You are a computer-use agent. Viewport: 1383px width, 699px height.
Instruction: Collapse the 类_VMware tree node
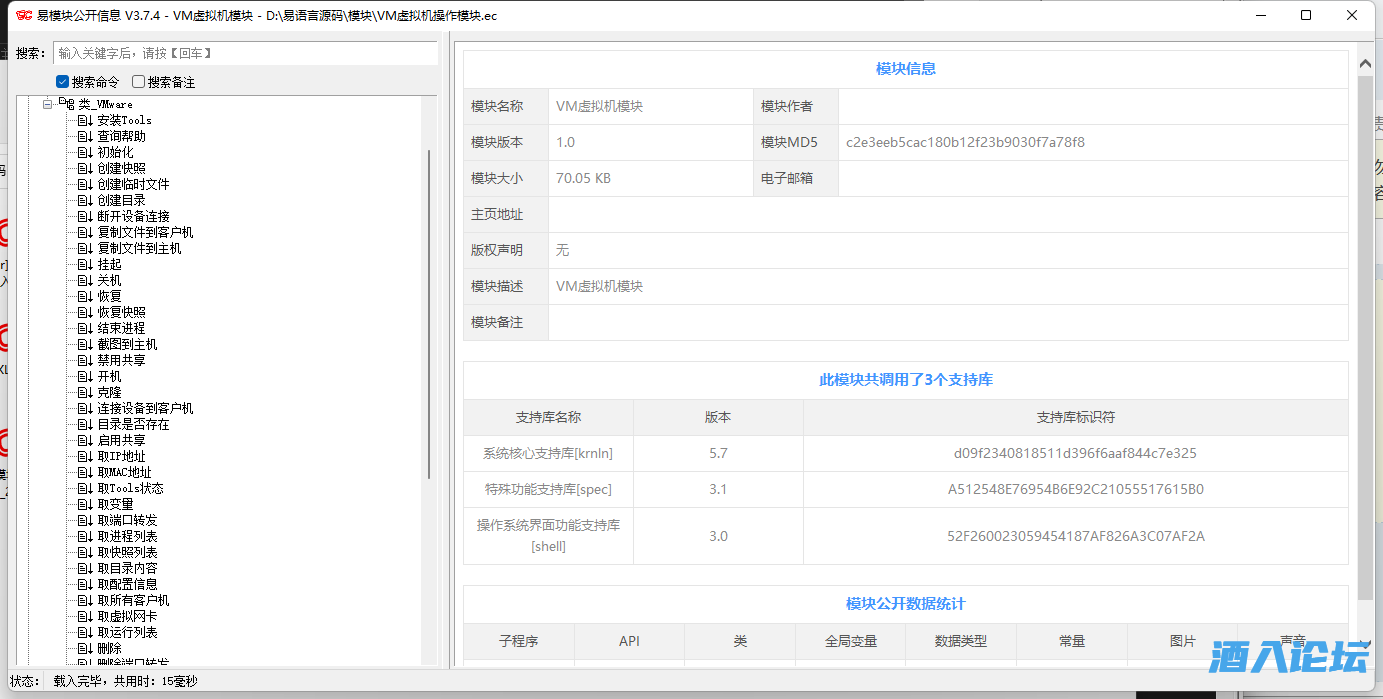click(47, 102)
